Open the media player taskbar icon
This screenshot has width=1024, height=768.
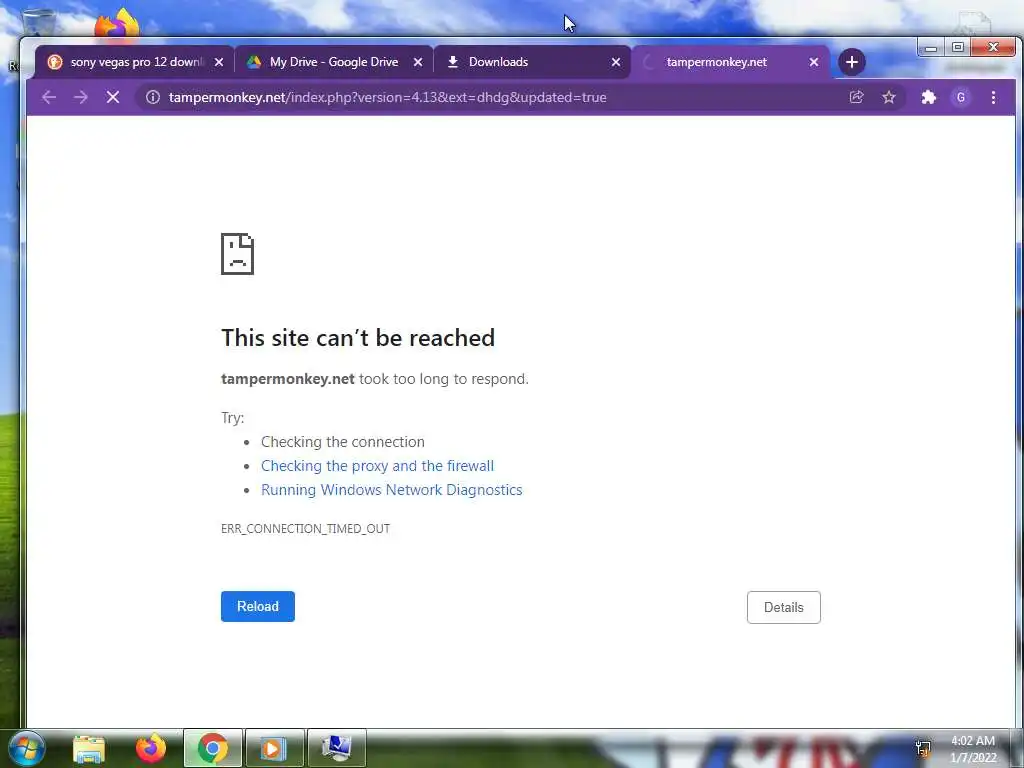coord(274,748)
